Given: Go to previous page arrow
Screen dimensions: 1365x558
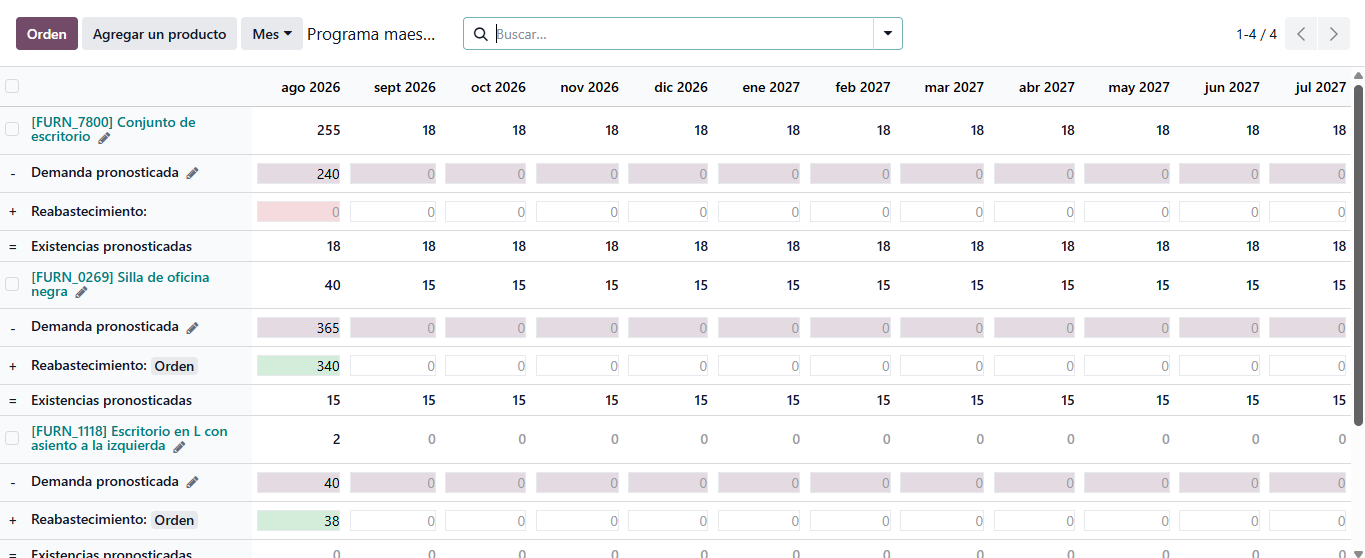Looking at the screenshot, I should (1301, 34).
